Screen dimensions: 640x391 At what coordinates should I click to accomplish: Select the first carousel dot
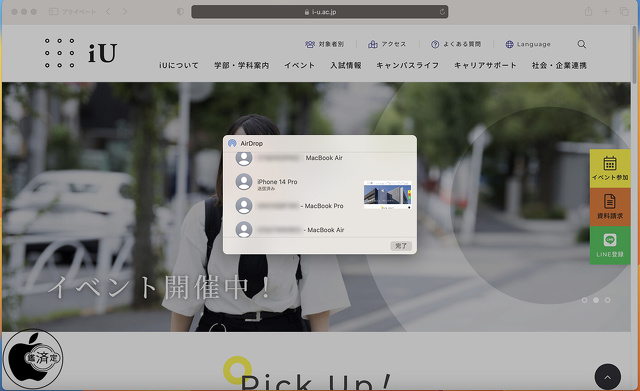click(x=584, y=300)
